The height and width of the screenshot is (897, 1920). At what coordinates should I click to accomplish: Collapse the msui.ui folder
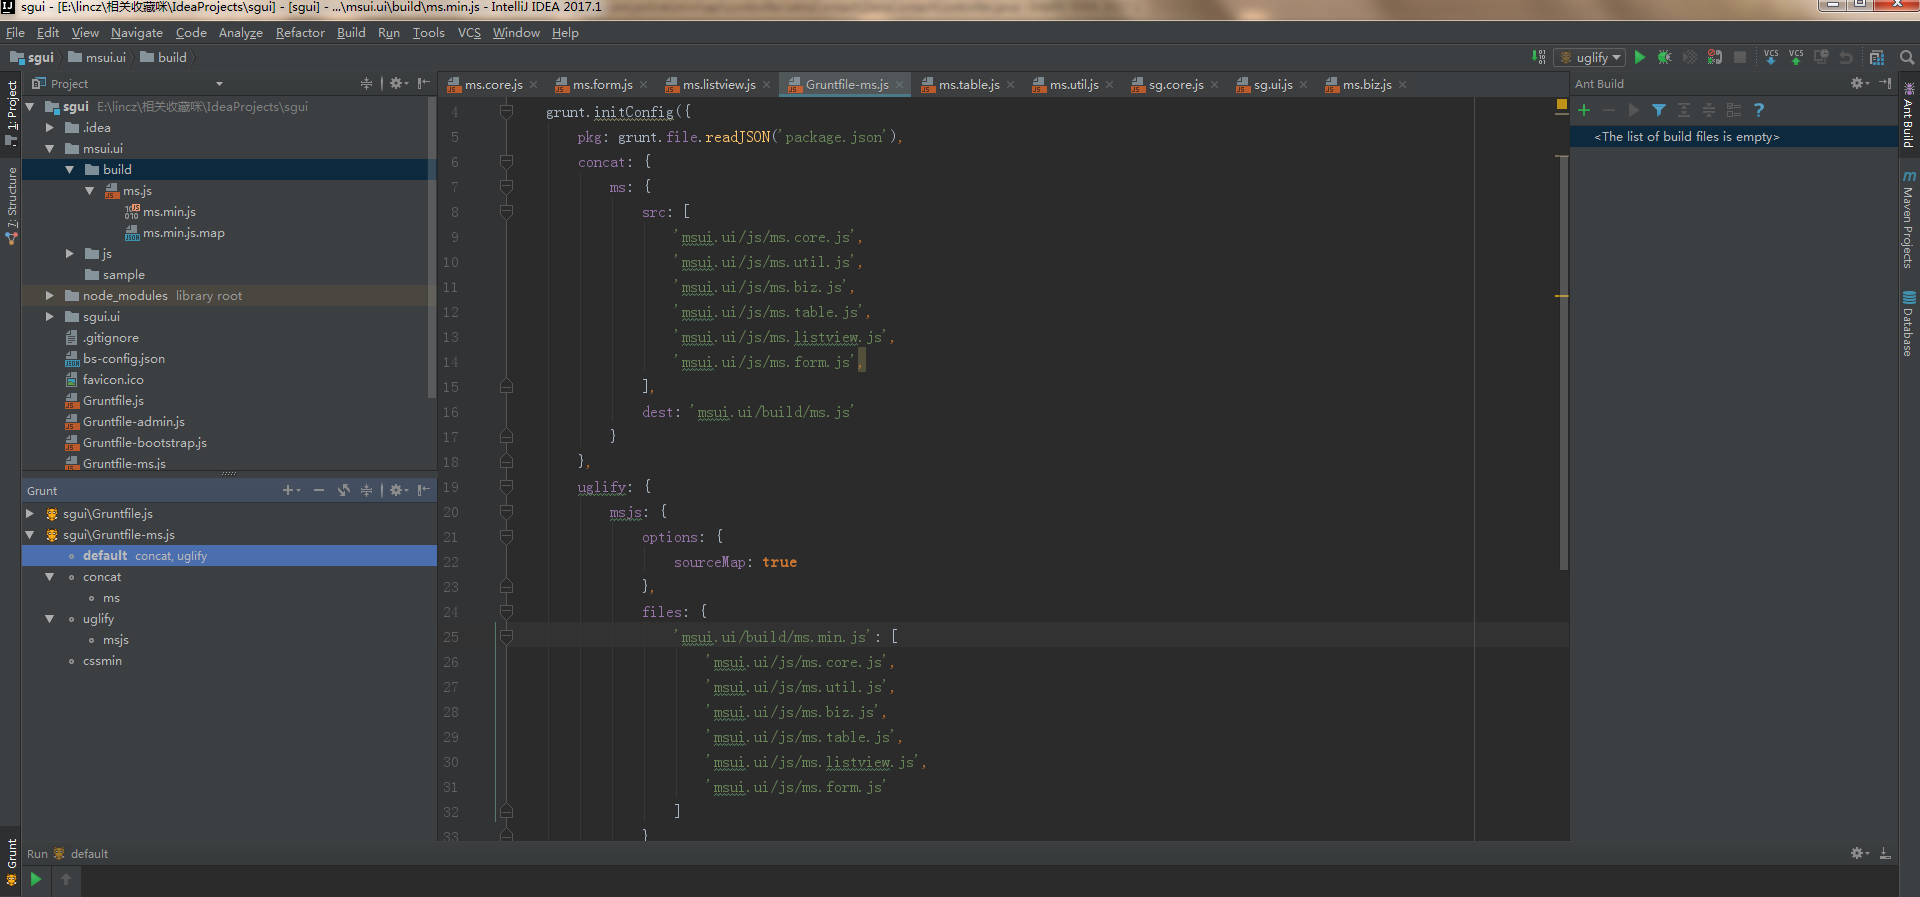tap(50, 149)
